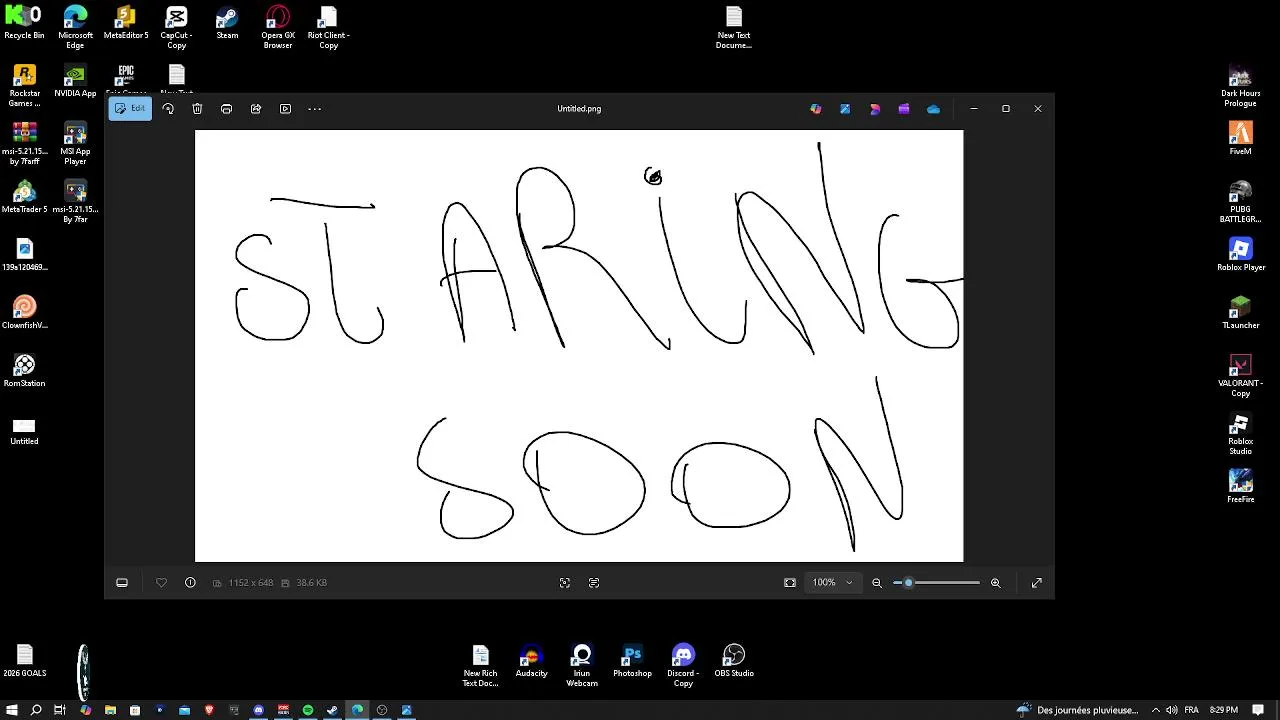Open the 100% zoom level dropdown
The height and width of the screenshot is (720, 1280).
[833, 583]
